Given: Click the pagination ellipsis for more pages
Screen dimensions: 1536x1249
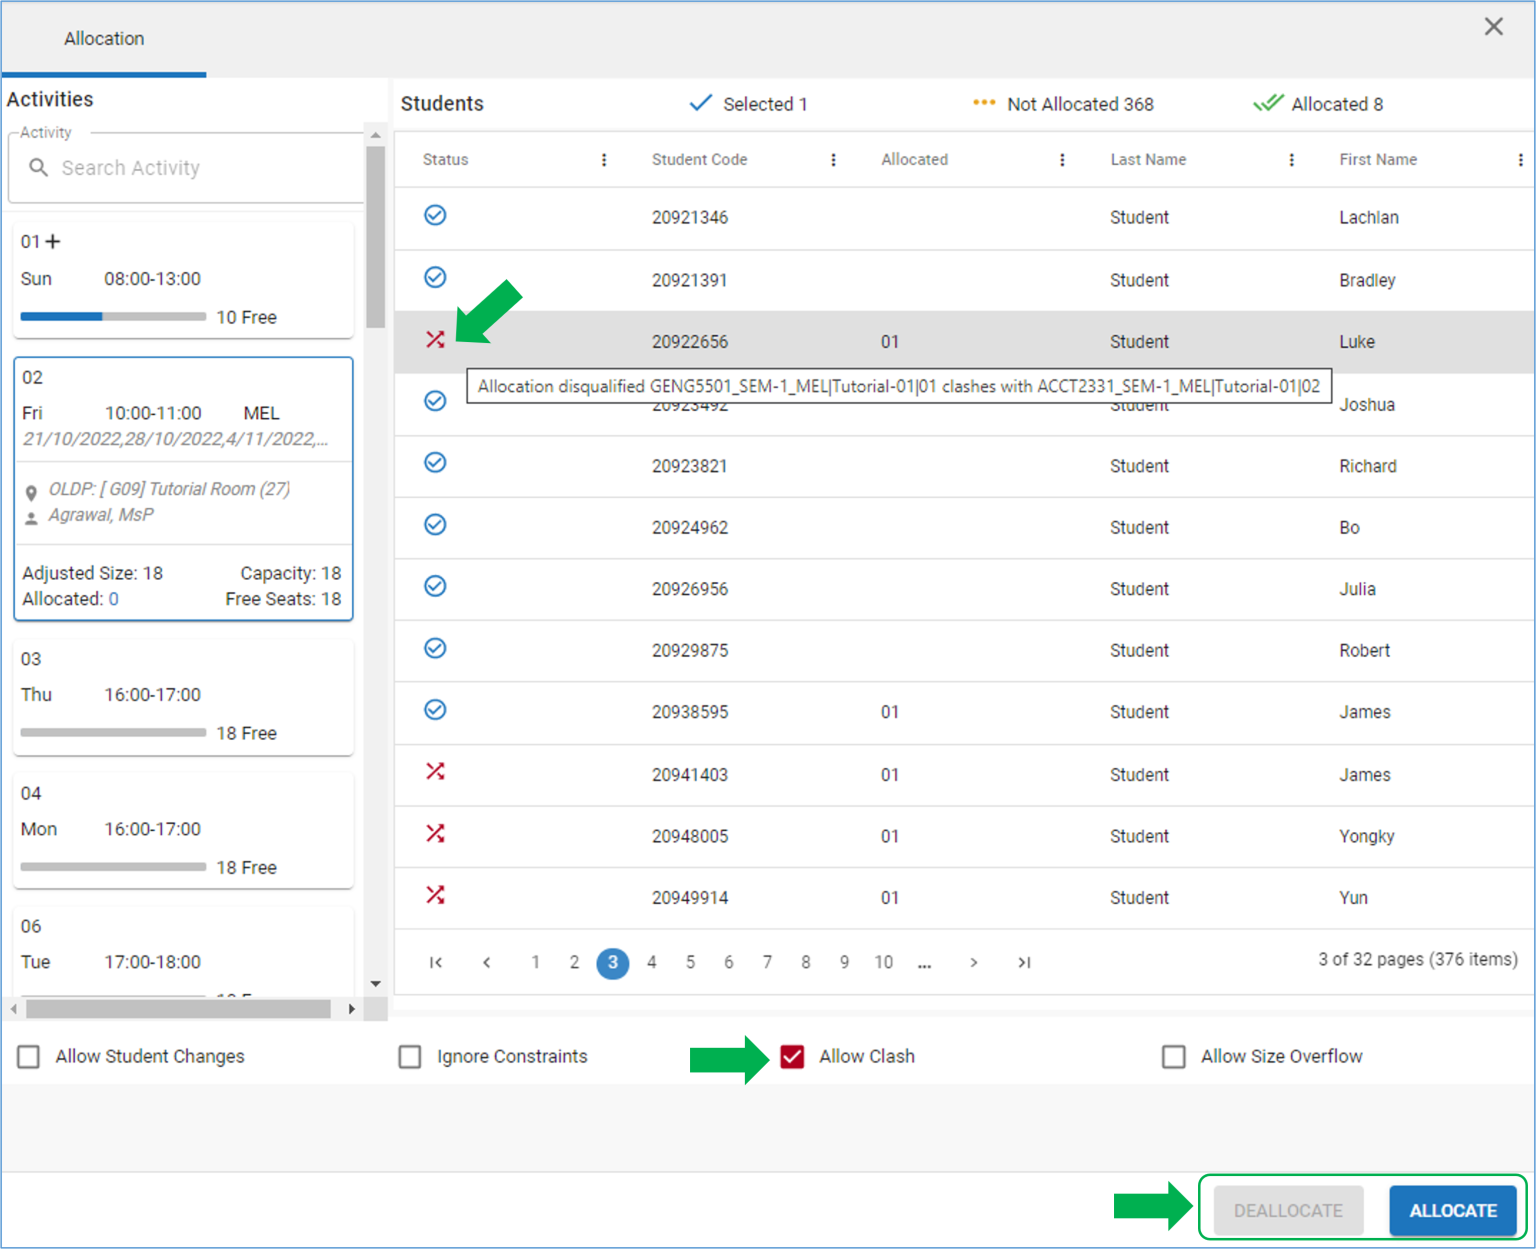Looking at the screenshot, I should 924,962.
